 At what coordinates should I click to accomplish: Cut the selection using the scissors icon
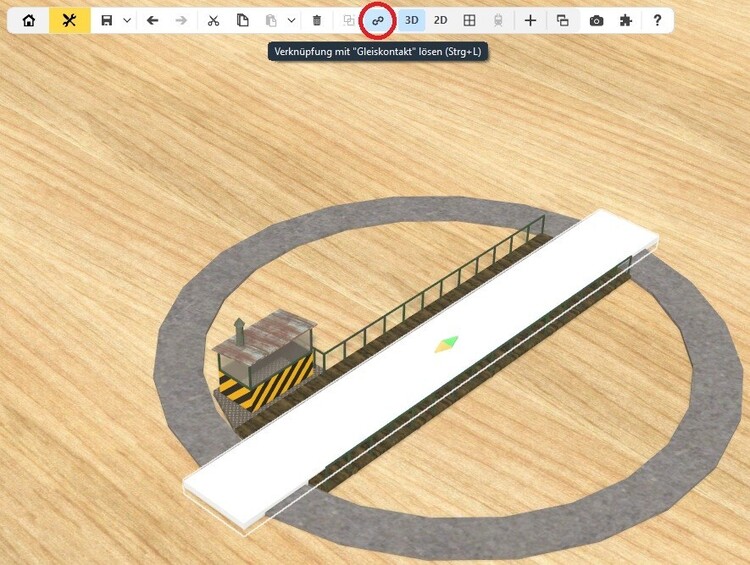[213, 21]
